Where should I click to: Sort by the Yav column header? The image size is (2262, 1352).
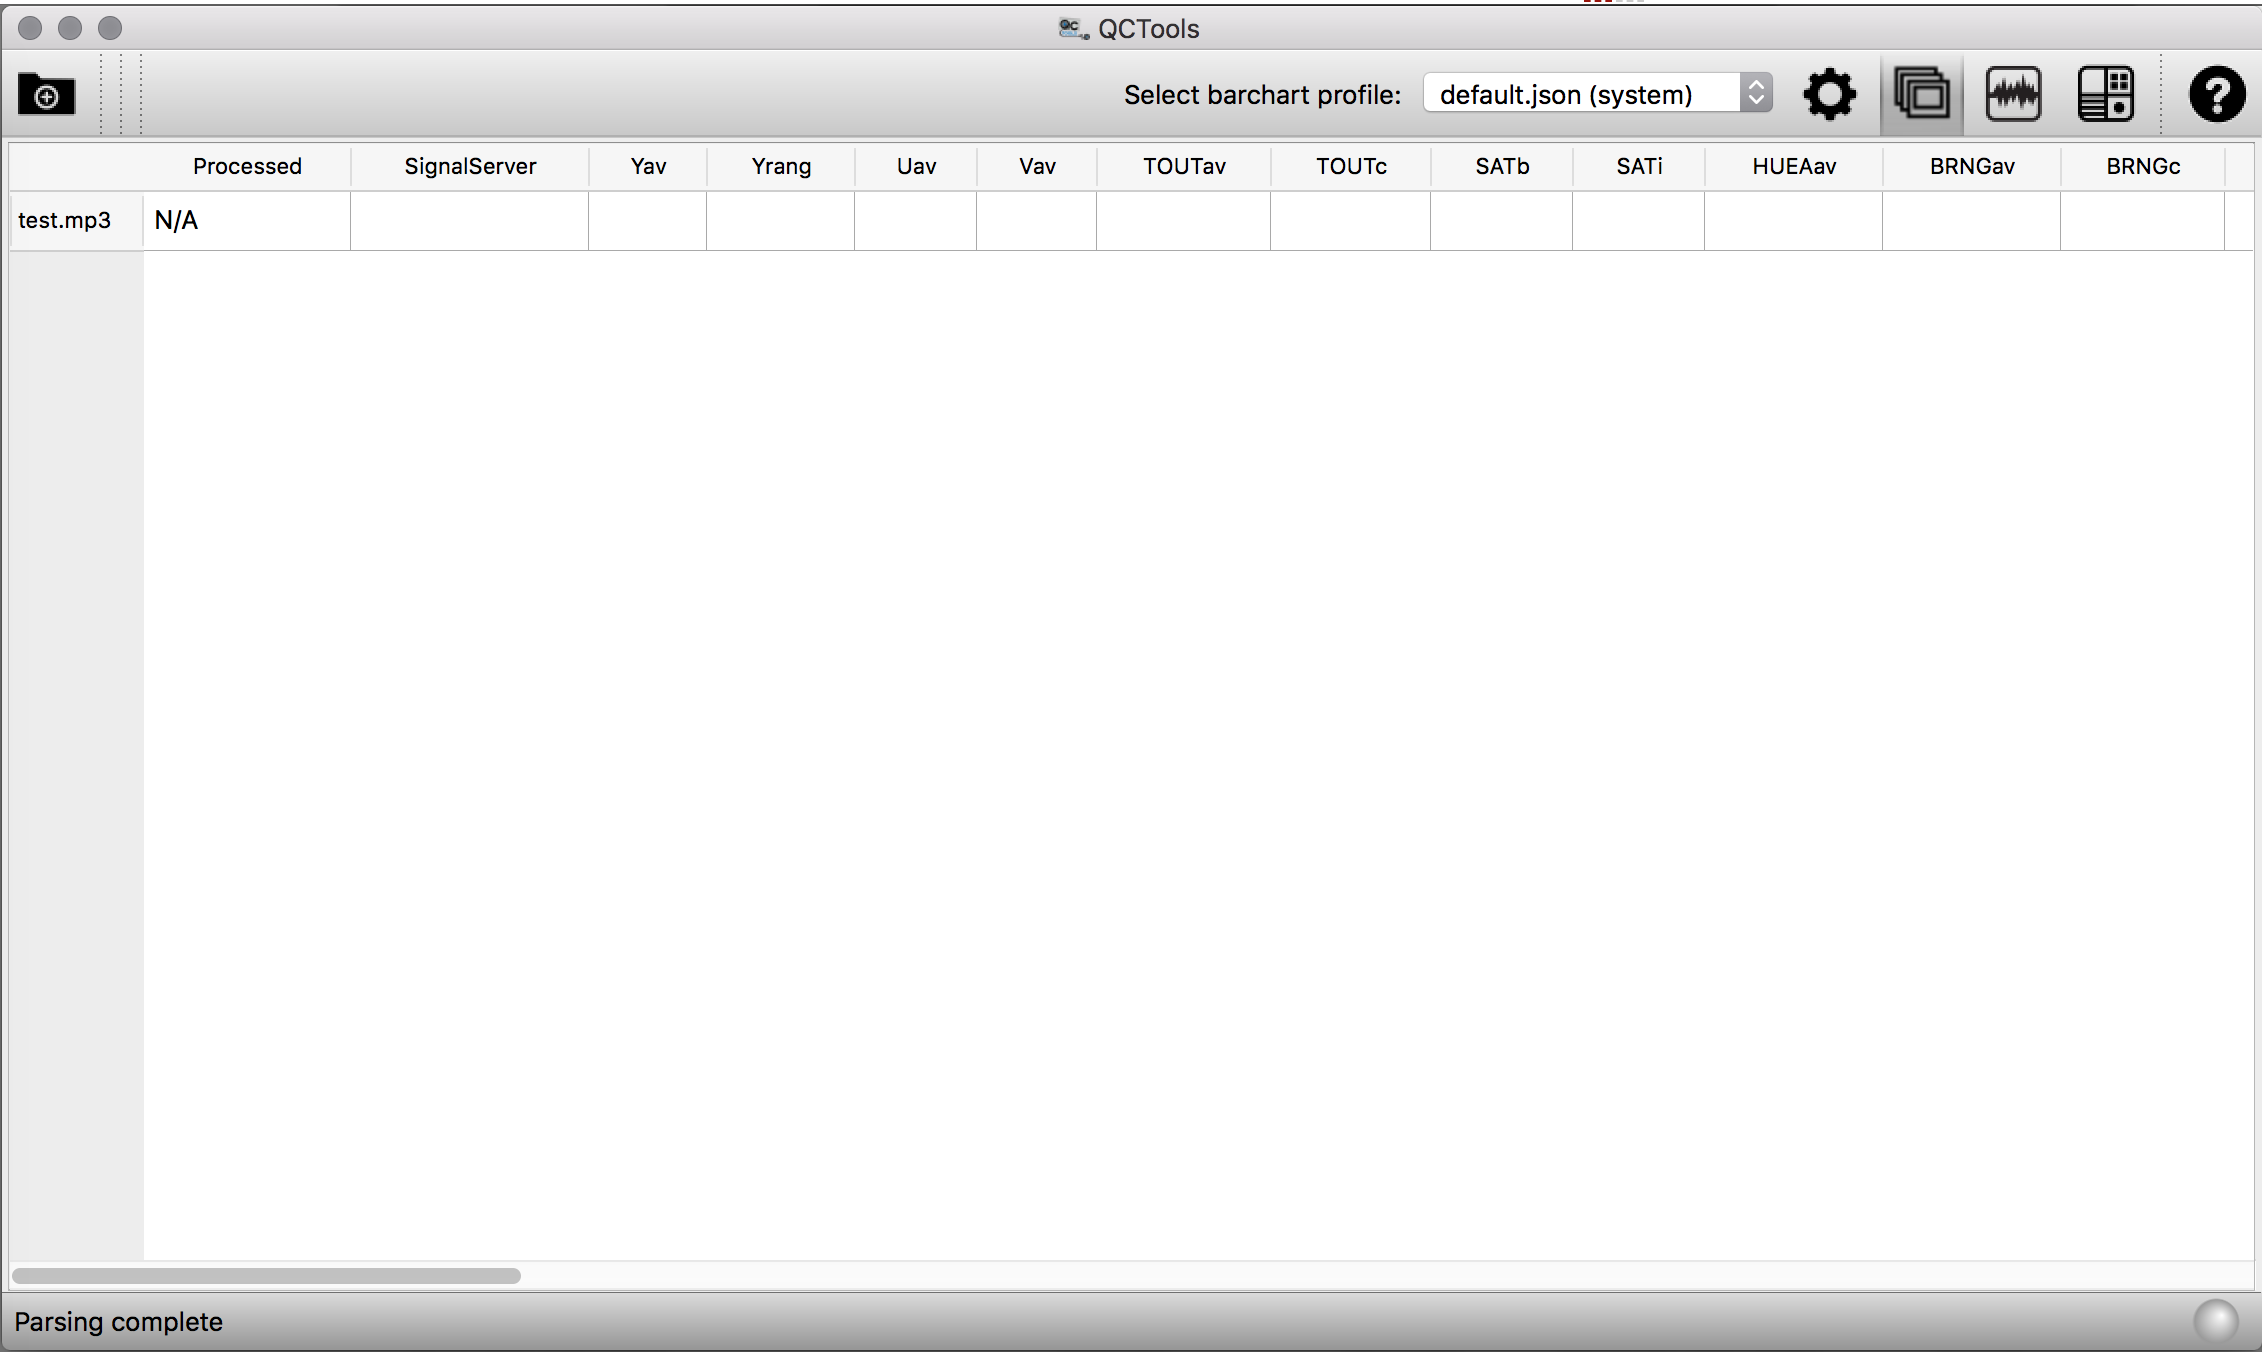point(648,166)
